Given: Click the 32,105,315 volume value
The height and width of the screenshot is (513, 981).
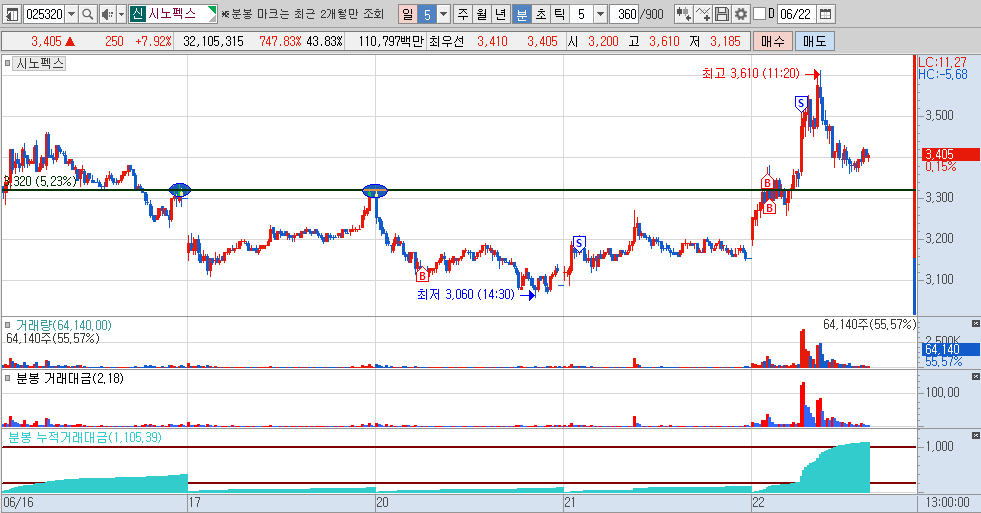Looking at the screenshot, I should [x=213, y=41].
